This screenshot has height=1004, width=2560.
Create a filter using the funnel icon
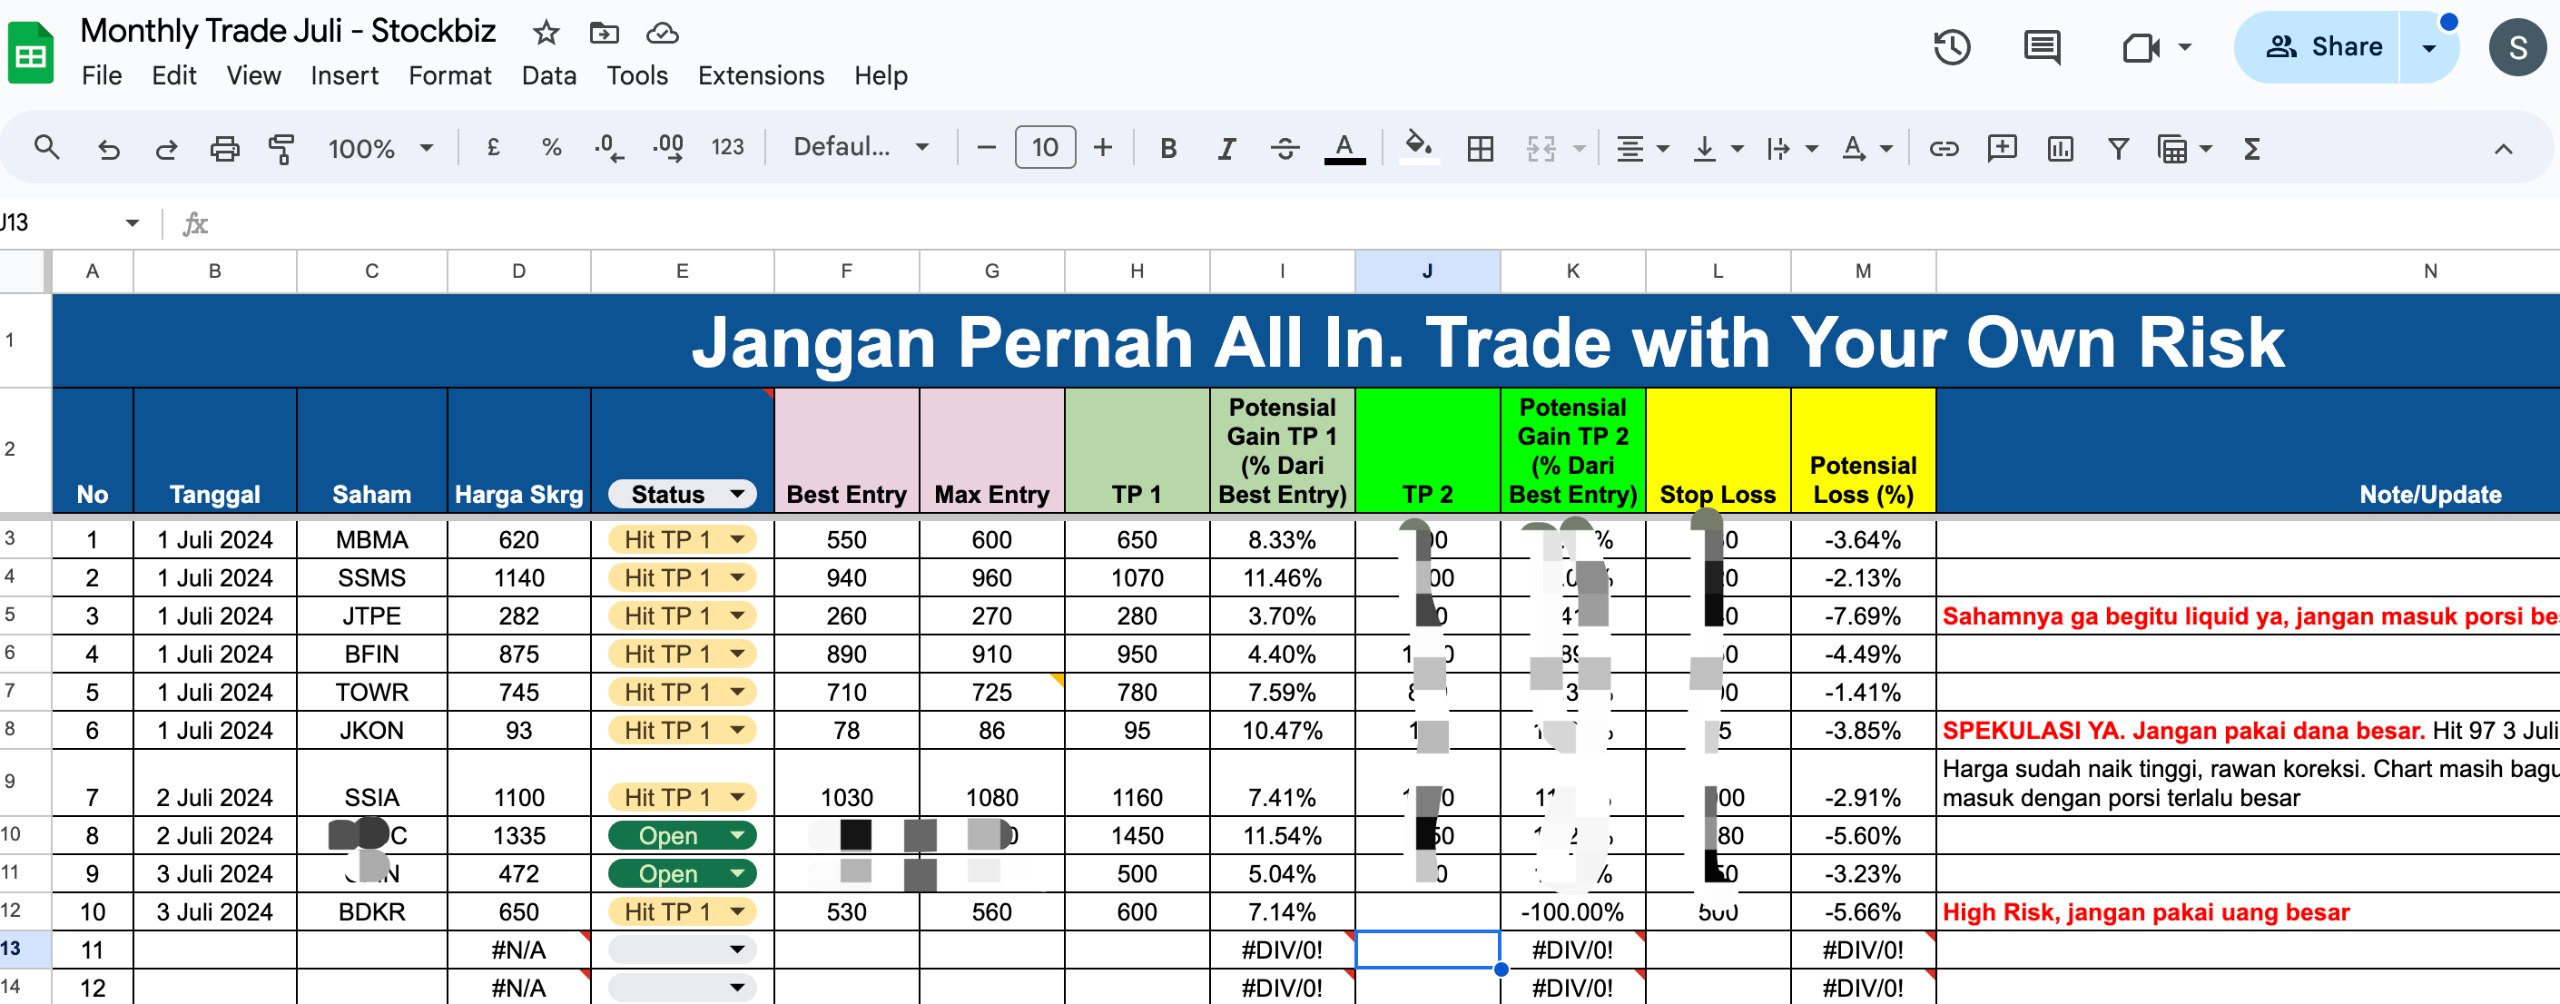2118,148
